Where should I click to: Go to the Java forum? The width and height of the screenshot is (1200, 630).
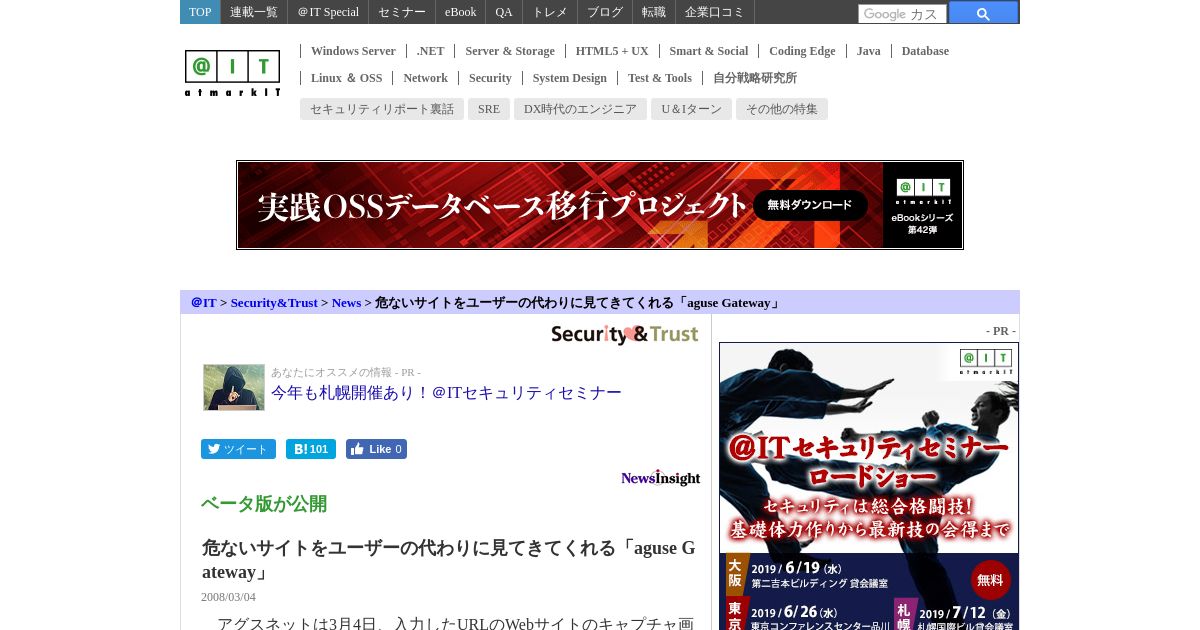tap(869, 51)
